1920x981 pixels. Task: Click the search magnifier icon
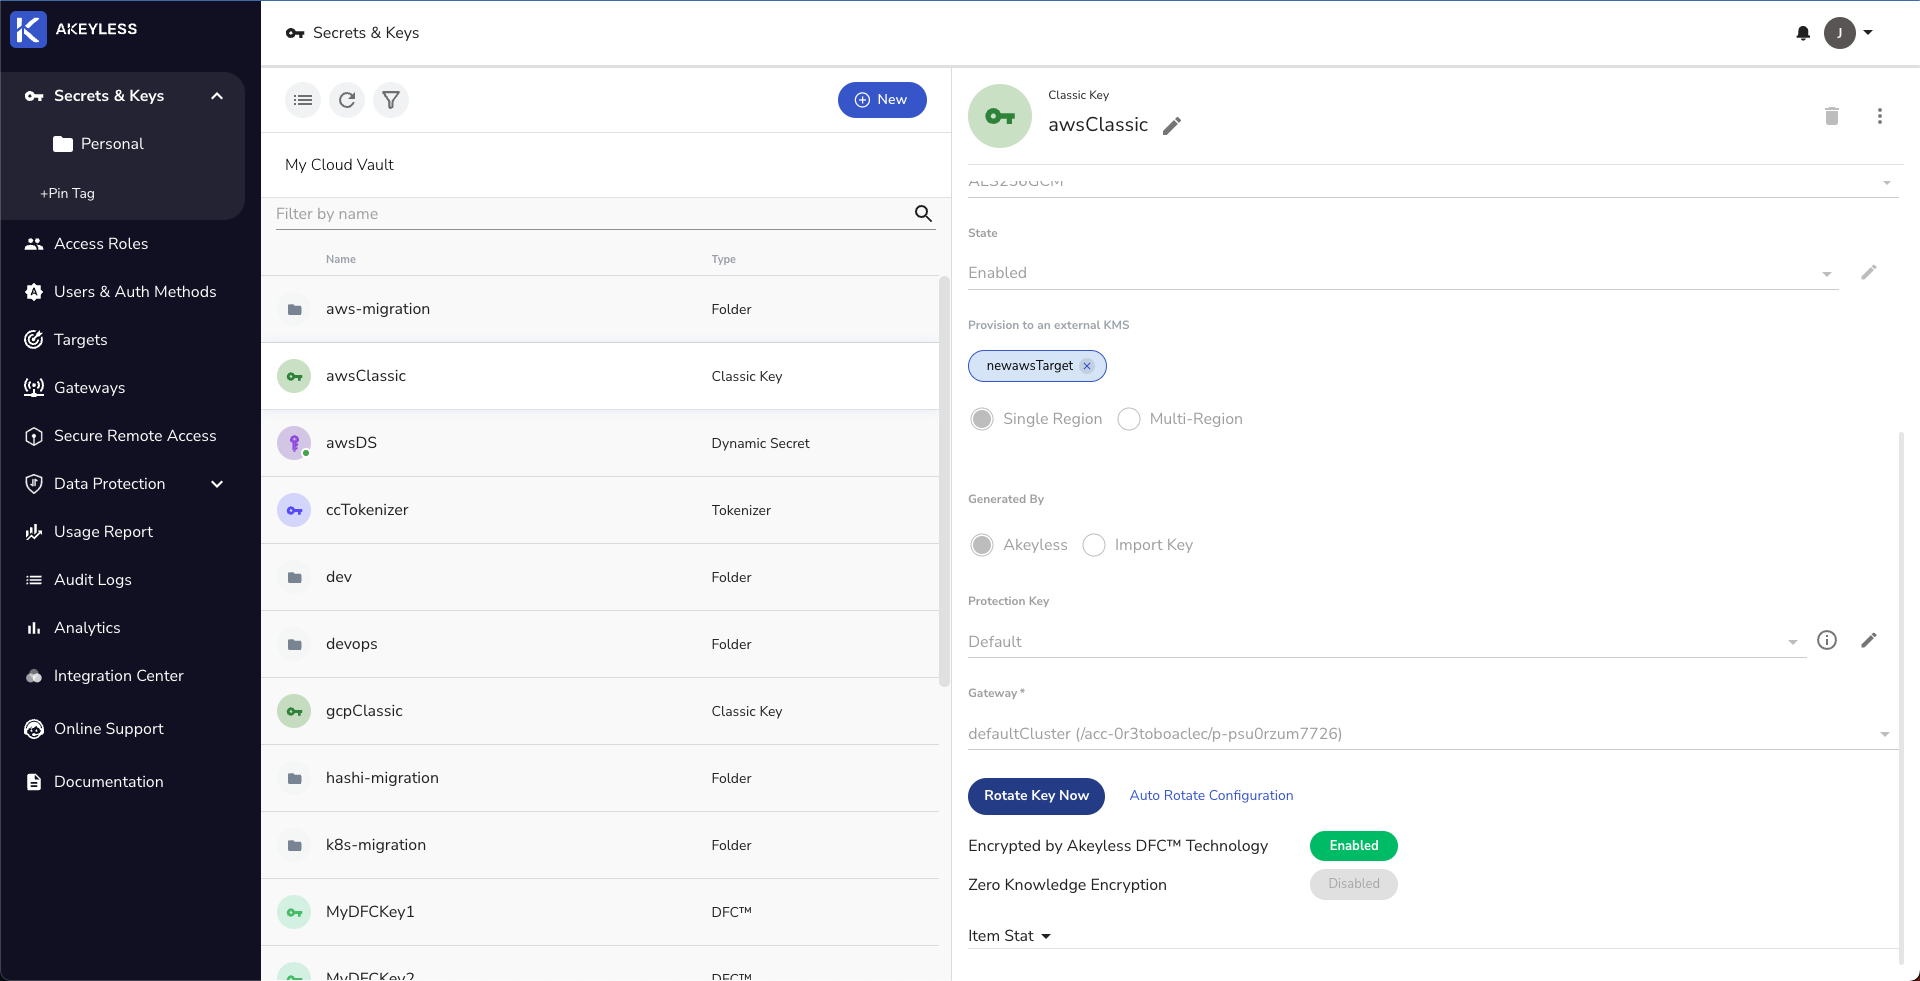tap(923, 213)
